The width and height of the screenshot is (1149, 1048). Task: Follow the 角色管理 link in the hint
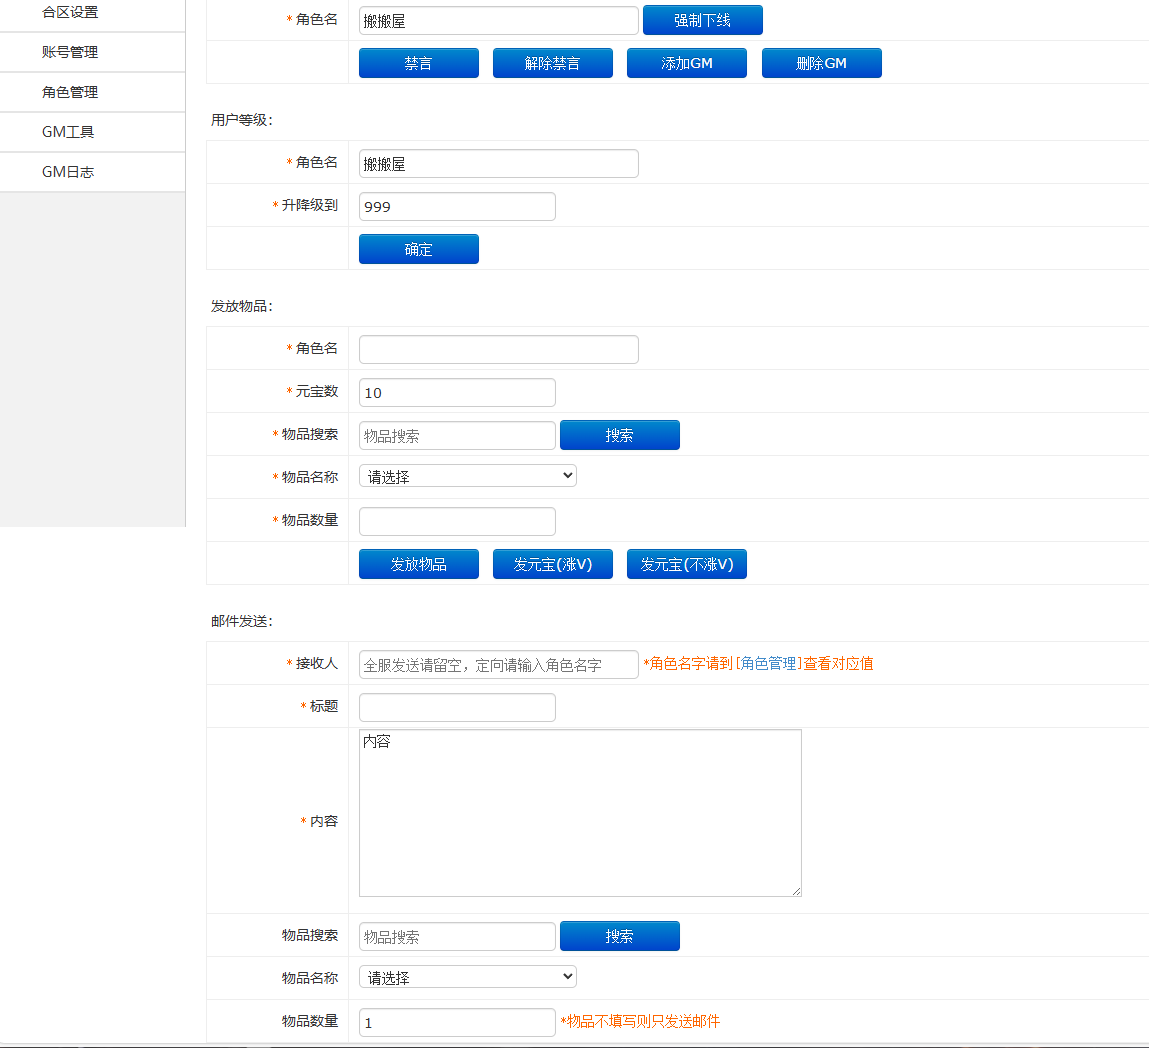pos(769,664)
